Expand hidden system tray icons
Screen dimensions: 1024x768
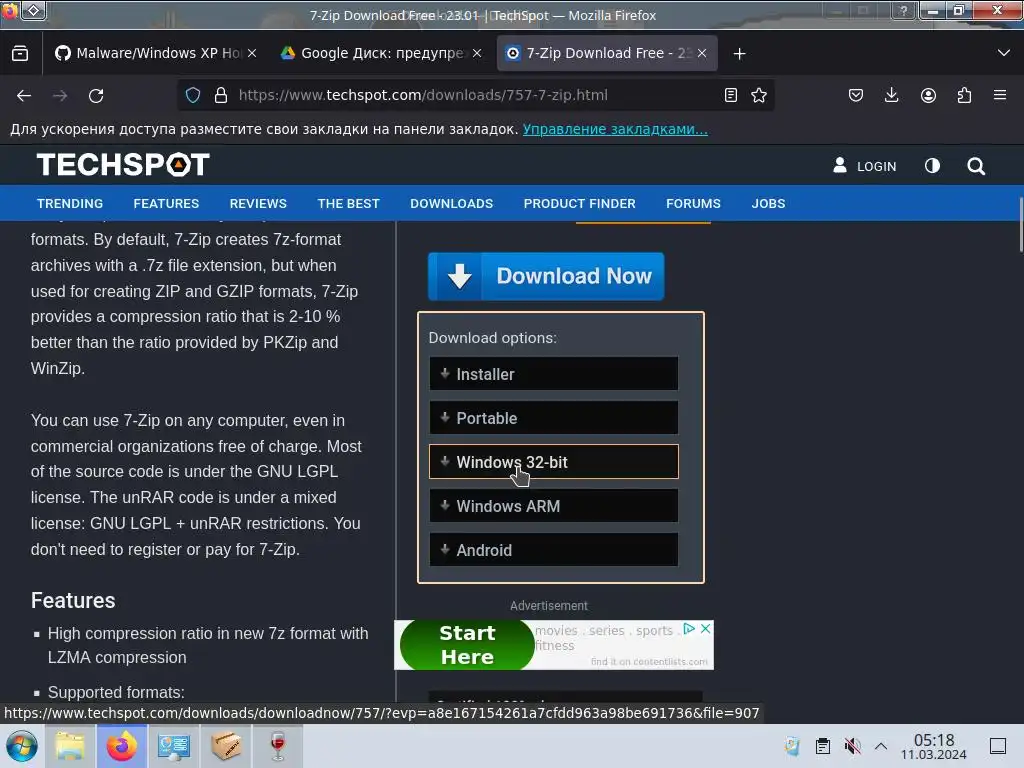(x=881, y=746)
